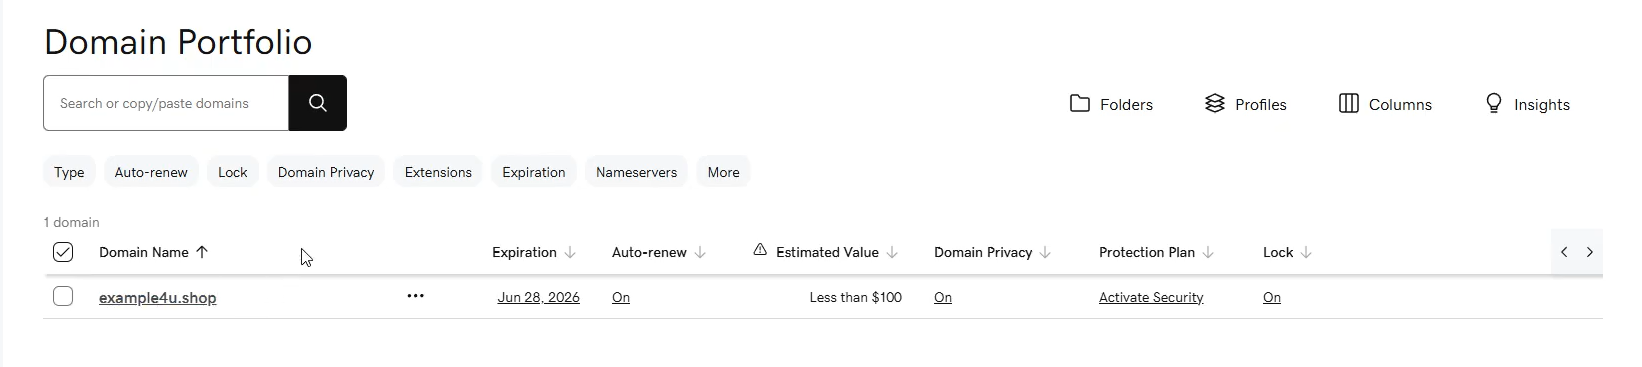
Task: Sort by Expiration using its down arrow
Action: click(570, 252)
